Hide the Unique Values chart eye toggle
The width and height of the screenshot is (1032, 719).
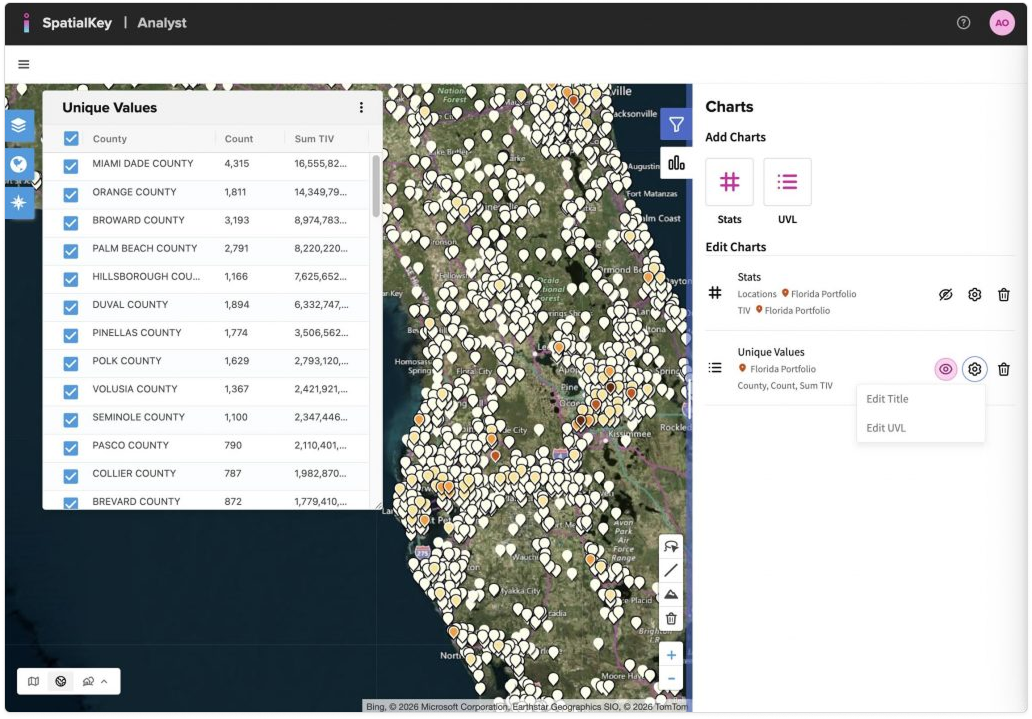tap(945, 369)
